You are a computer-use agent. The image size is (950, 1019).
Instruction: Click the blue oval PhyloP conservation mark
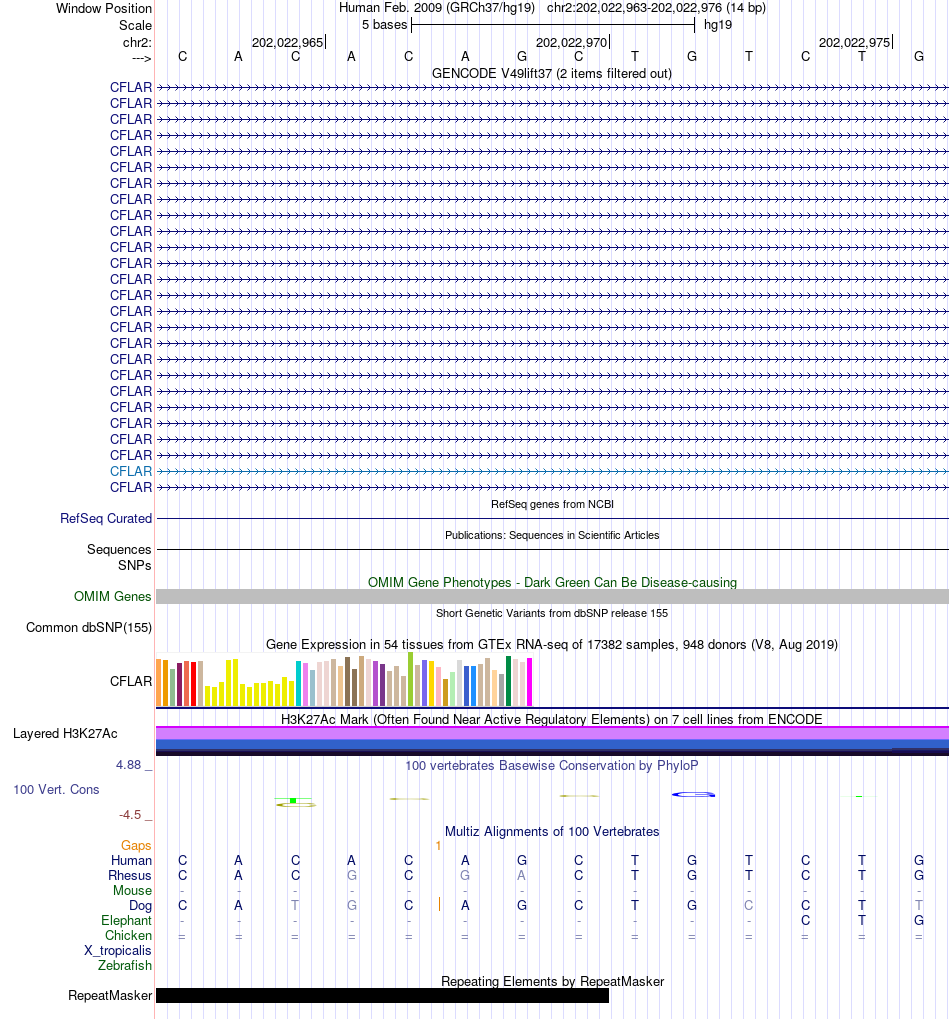693,794
